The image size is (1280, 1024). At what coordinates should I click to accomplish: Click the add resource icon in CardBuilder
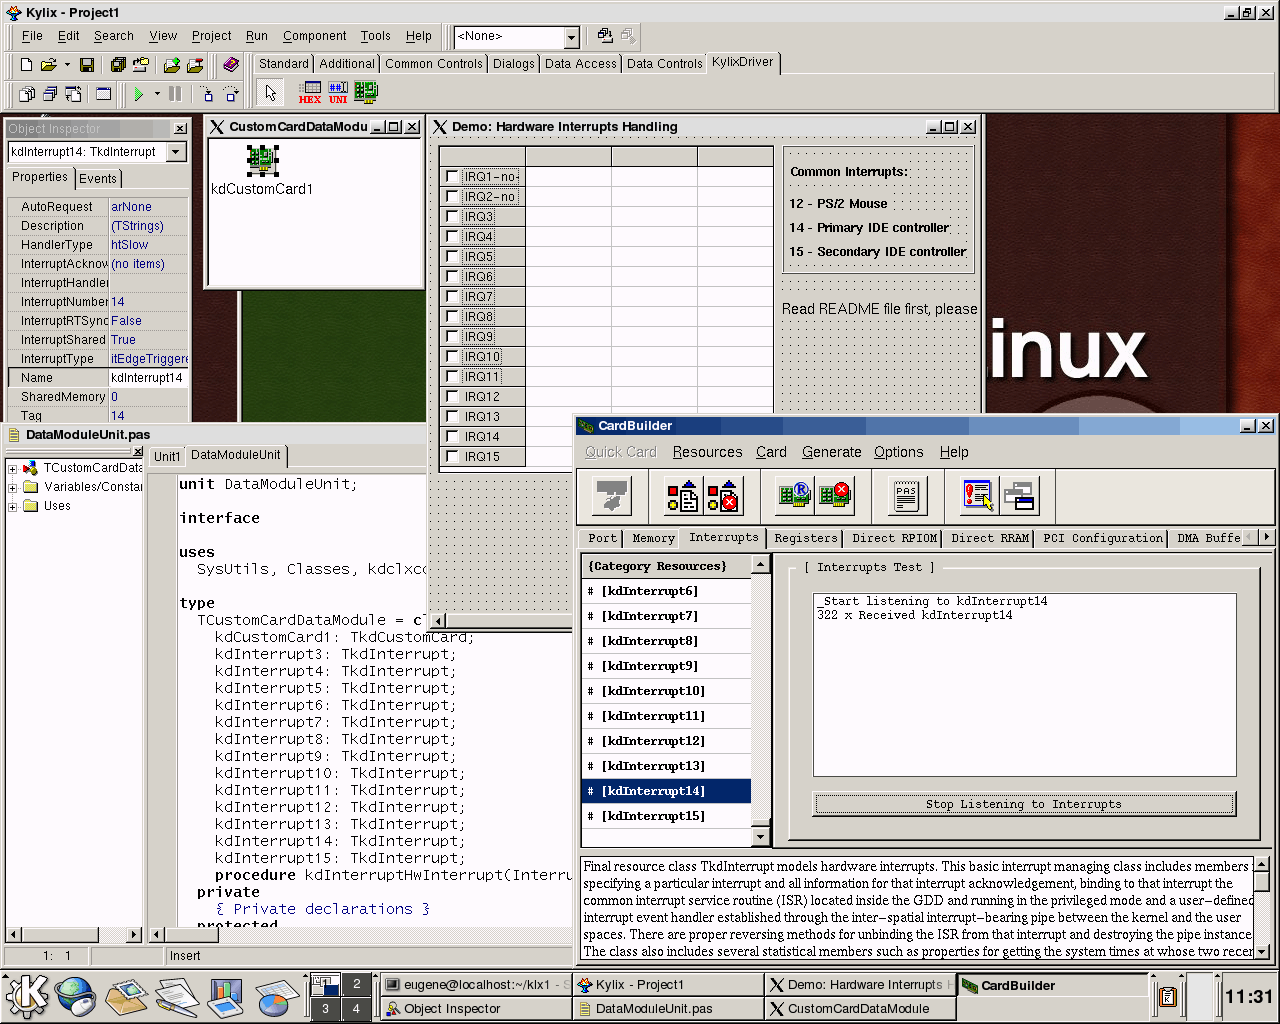683,495
